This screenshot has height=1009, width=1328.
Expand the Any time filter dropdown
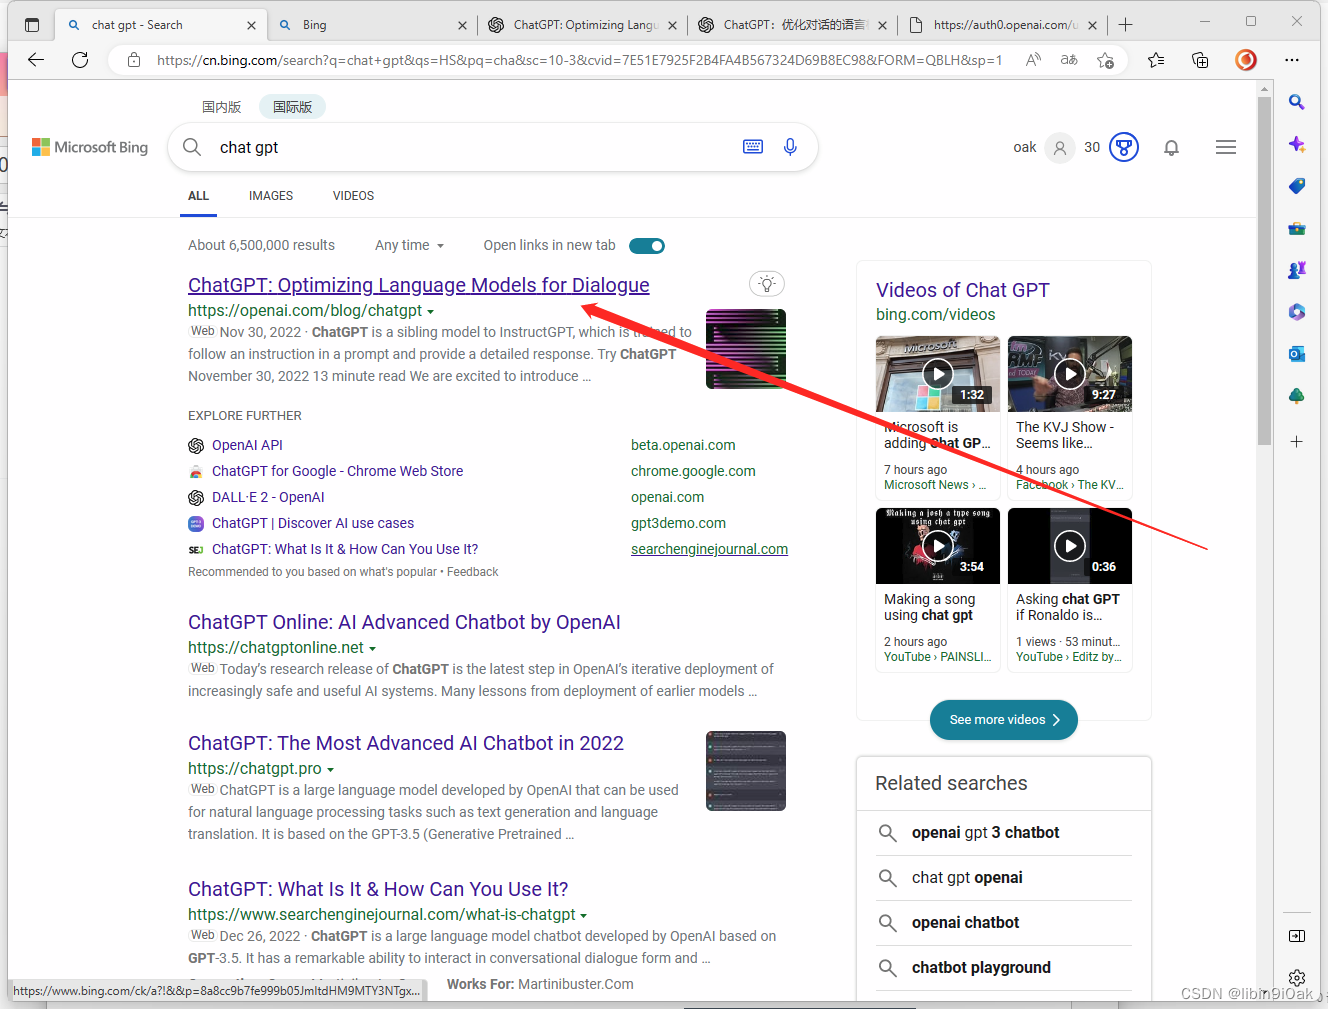[x=409, y=245]
